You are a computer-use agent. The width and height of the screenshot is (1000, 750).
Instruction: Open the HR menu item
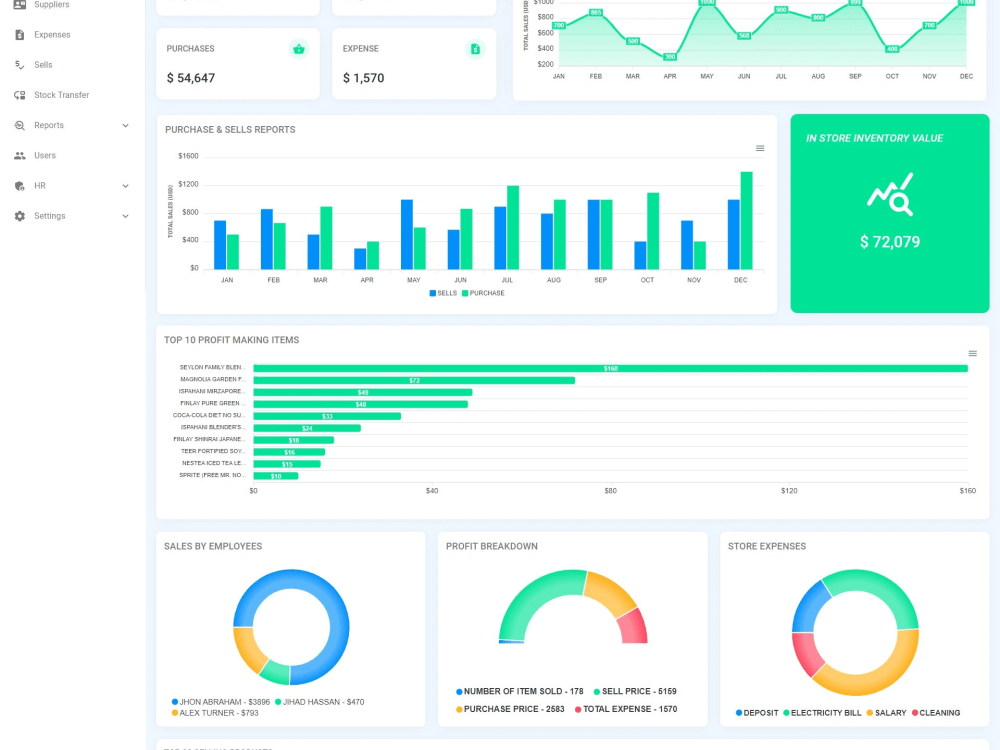coord(40,186)
